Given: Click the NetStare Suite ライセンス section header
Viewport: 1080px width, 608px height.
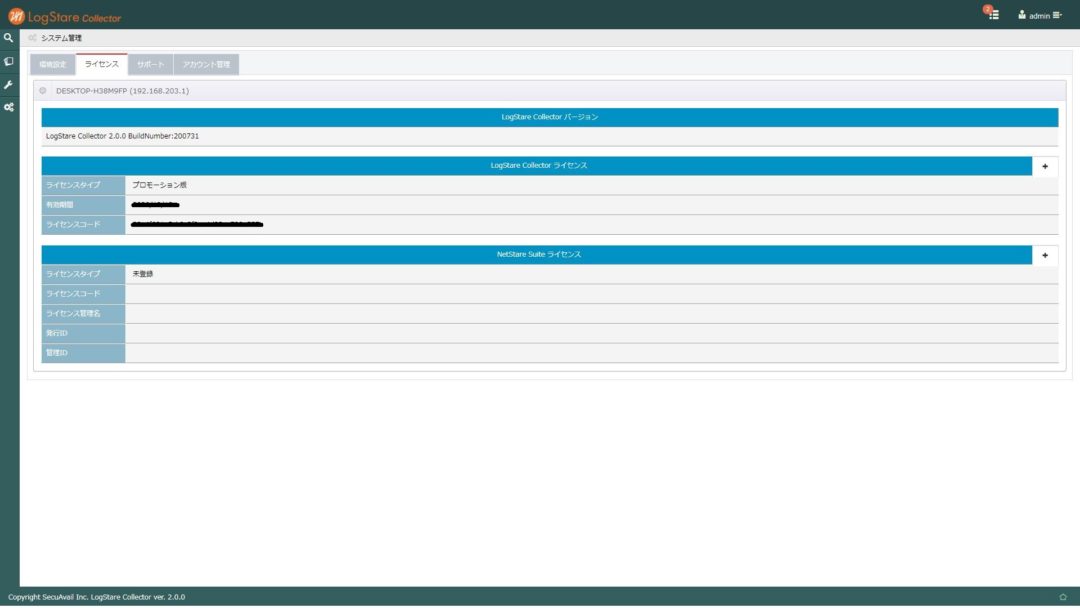Looking at the screenshot, I should click(x=537, y=255).
